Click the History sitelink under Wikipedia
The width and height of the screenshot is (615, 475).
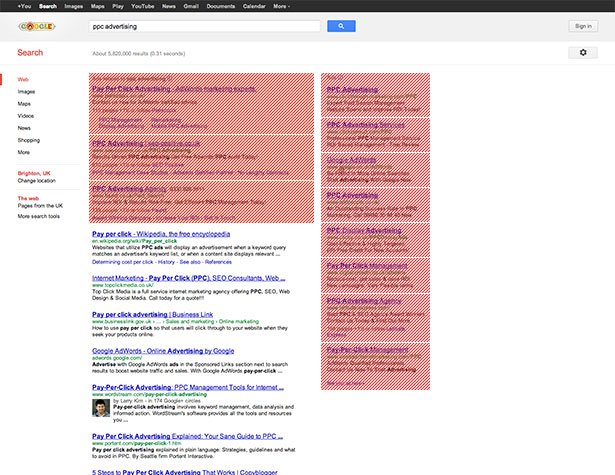pyautogui.click(x=166, y=262)
